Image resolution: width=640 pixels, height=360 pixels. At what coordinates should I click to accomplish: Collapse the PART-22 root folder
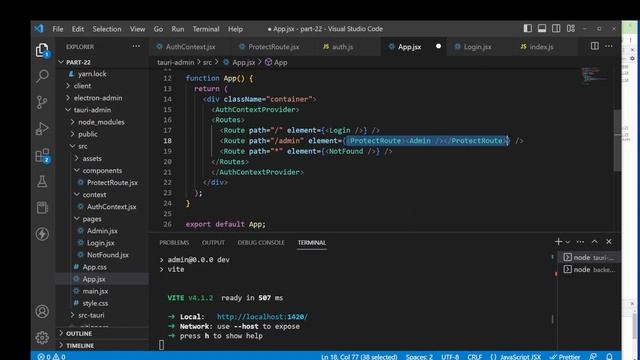[102, 62]
